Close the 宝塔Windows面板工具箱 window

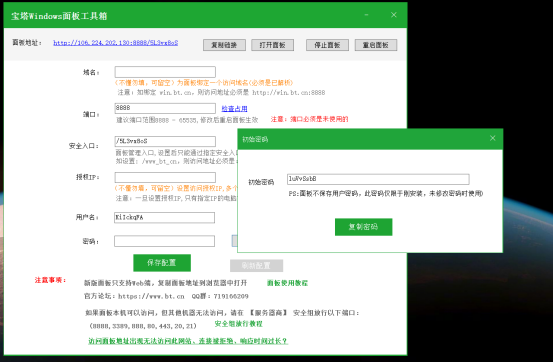[394, 15]
